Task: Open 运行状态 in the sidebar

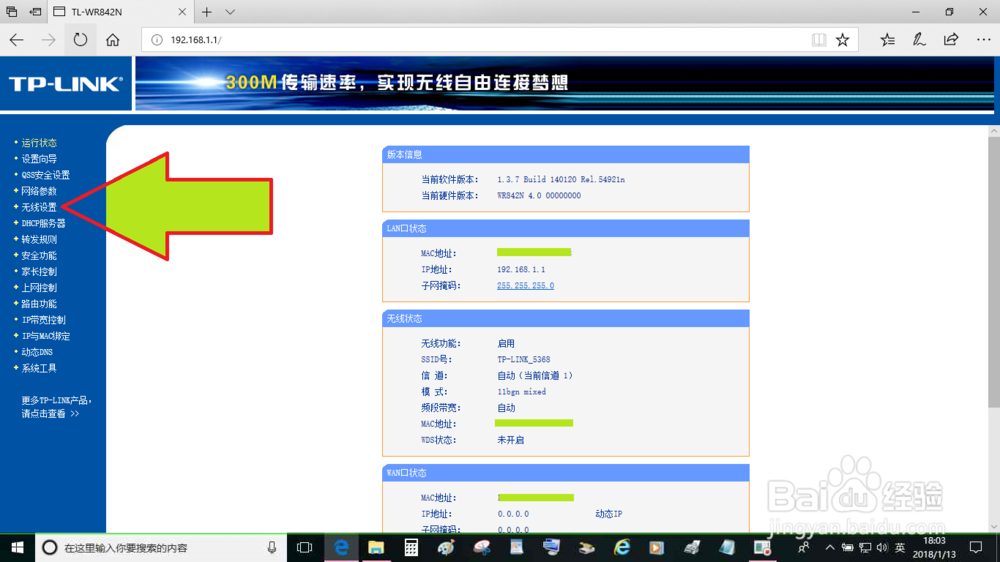Action: click(39, 143)
